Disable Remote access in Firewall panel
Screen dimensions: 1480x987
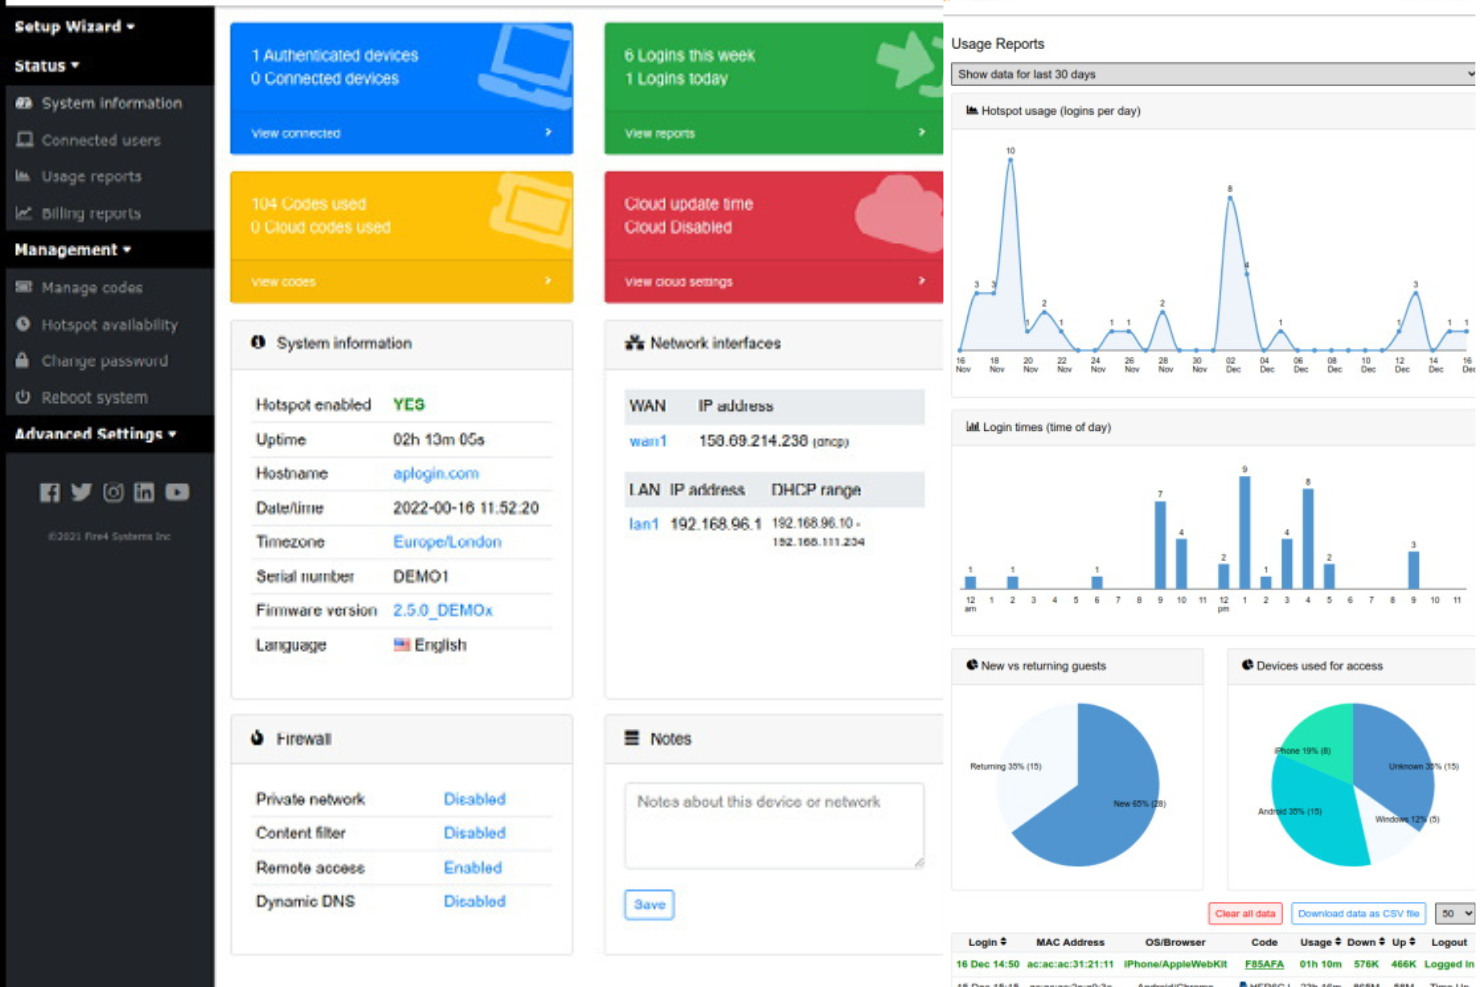point(472,867)
